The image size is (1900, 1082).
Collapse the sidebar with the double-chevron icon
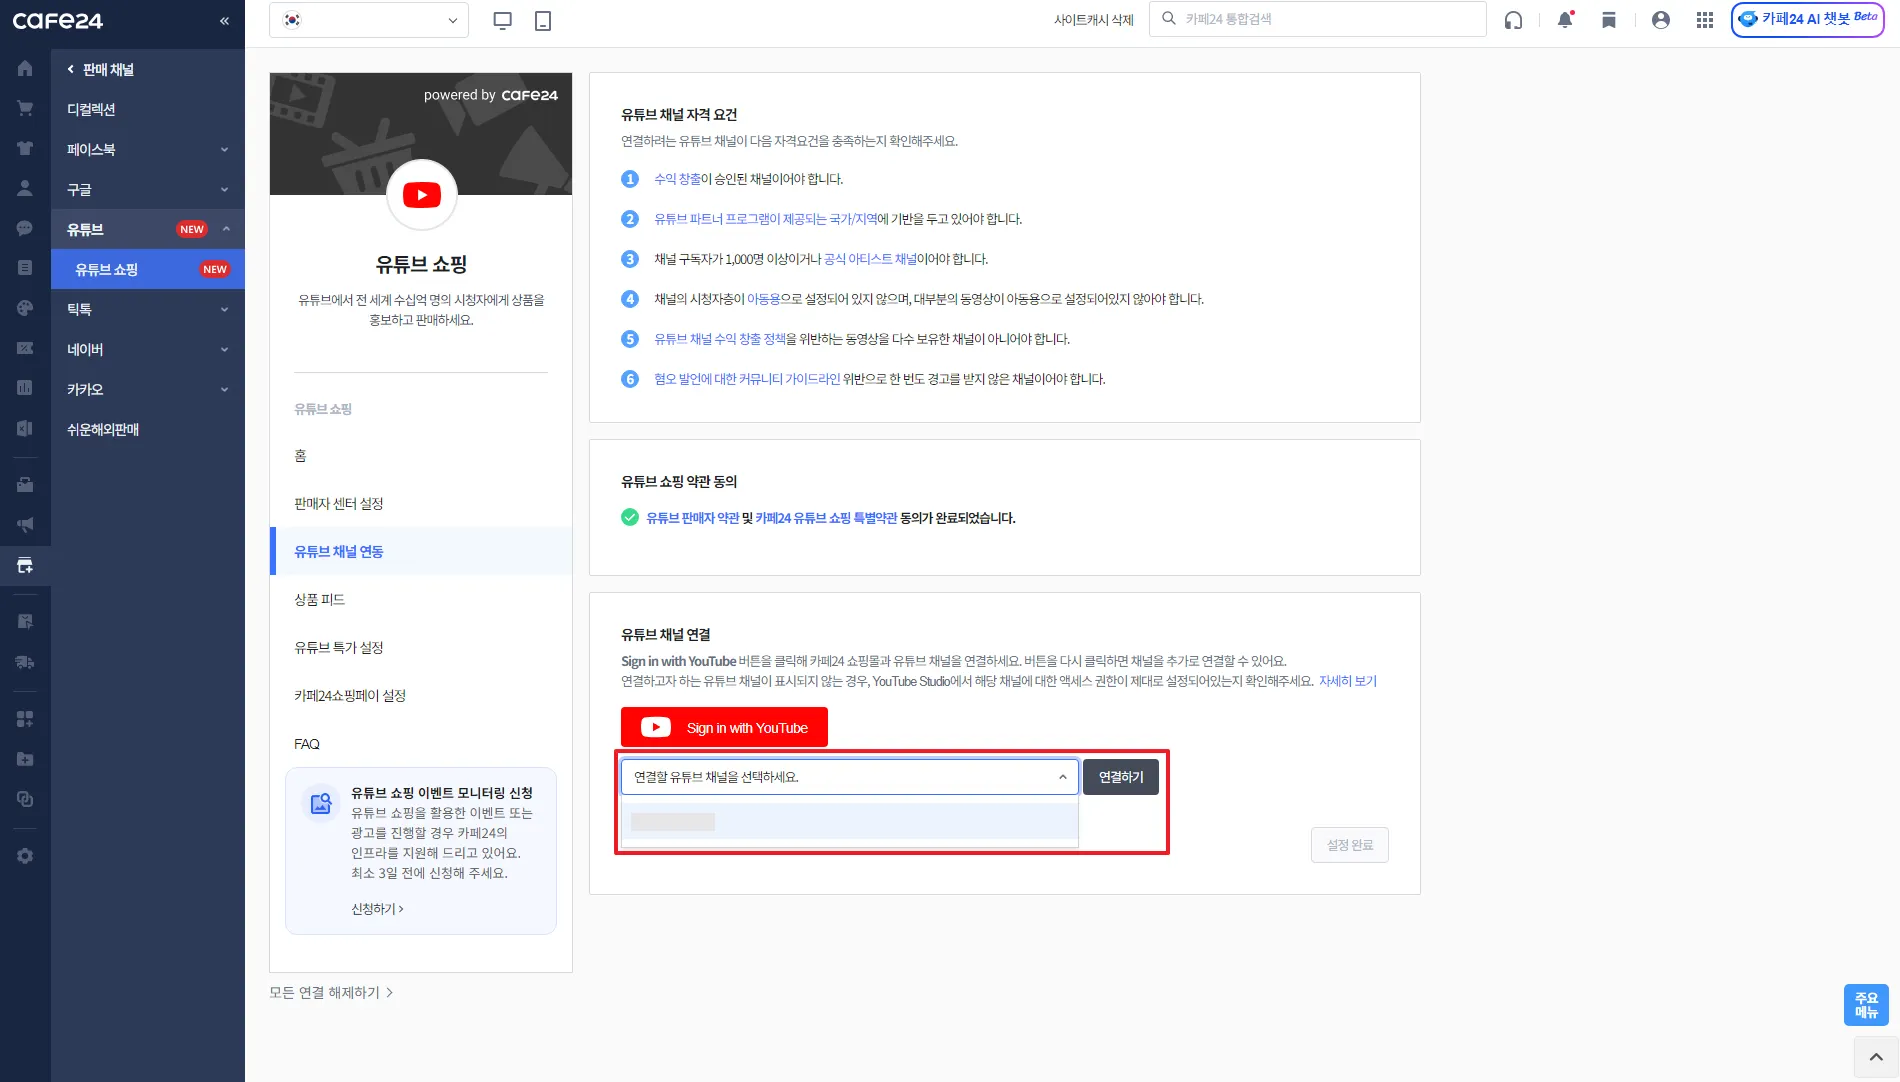[x=224, y=21]
